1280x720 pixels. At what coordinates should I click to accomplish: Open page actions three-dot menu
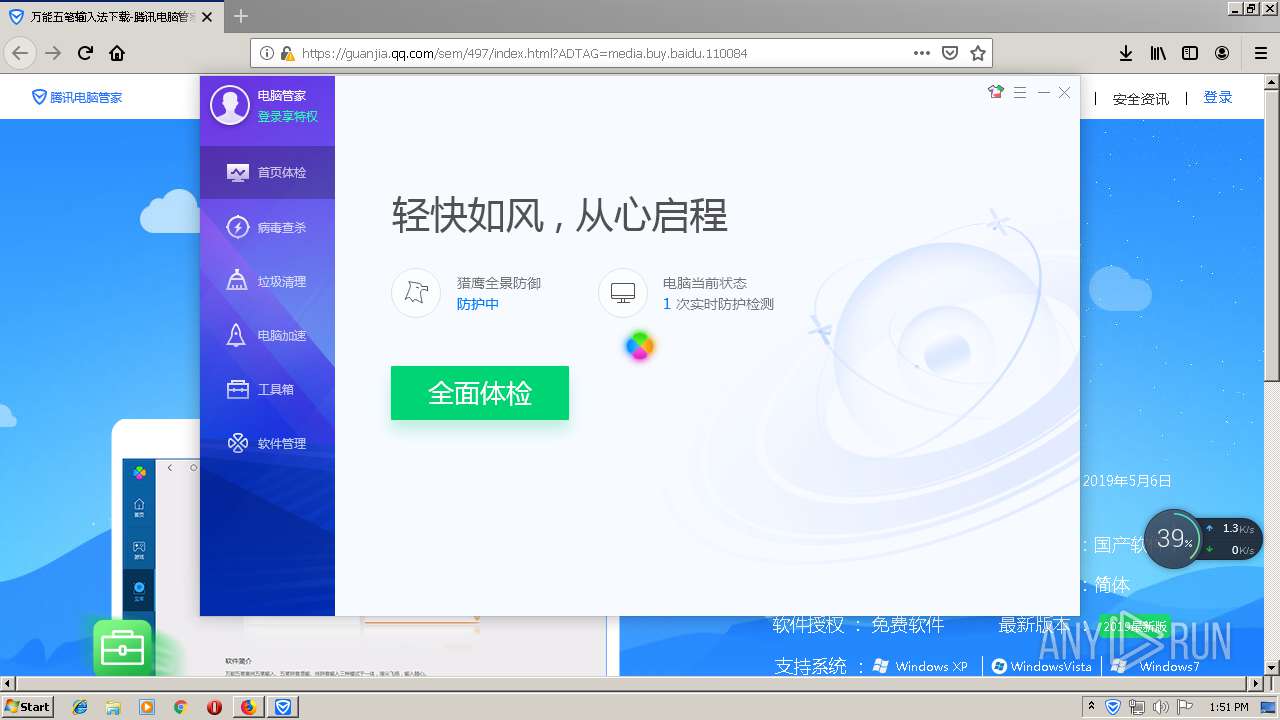click(x=922, y=53)
